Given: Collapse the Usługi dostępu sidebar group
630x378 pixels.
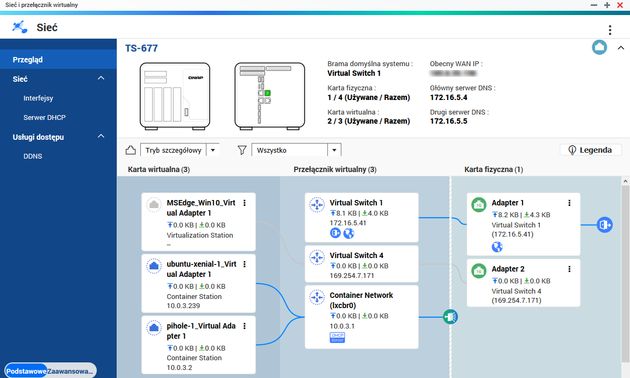Looking at the screenshot, I should pyautogui.click(x=101, y=137).
